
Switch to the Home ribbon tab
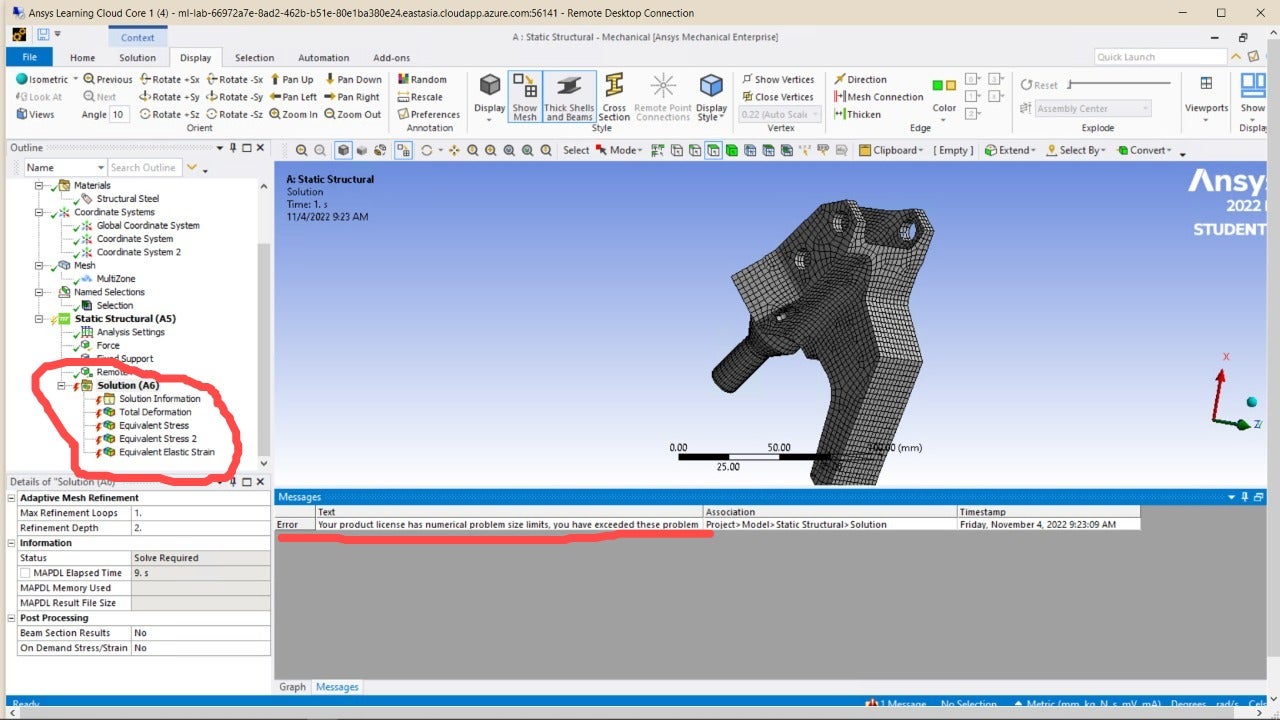click(83, 58)
